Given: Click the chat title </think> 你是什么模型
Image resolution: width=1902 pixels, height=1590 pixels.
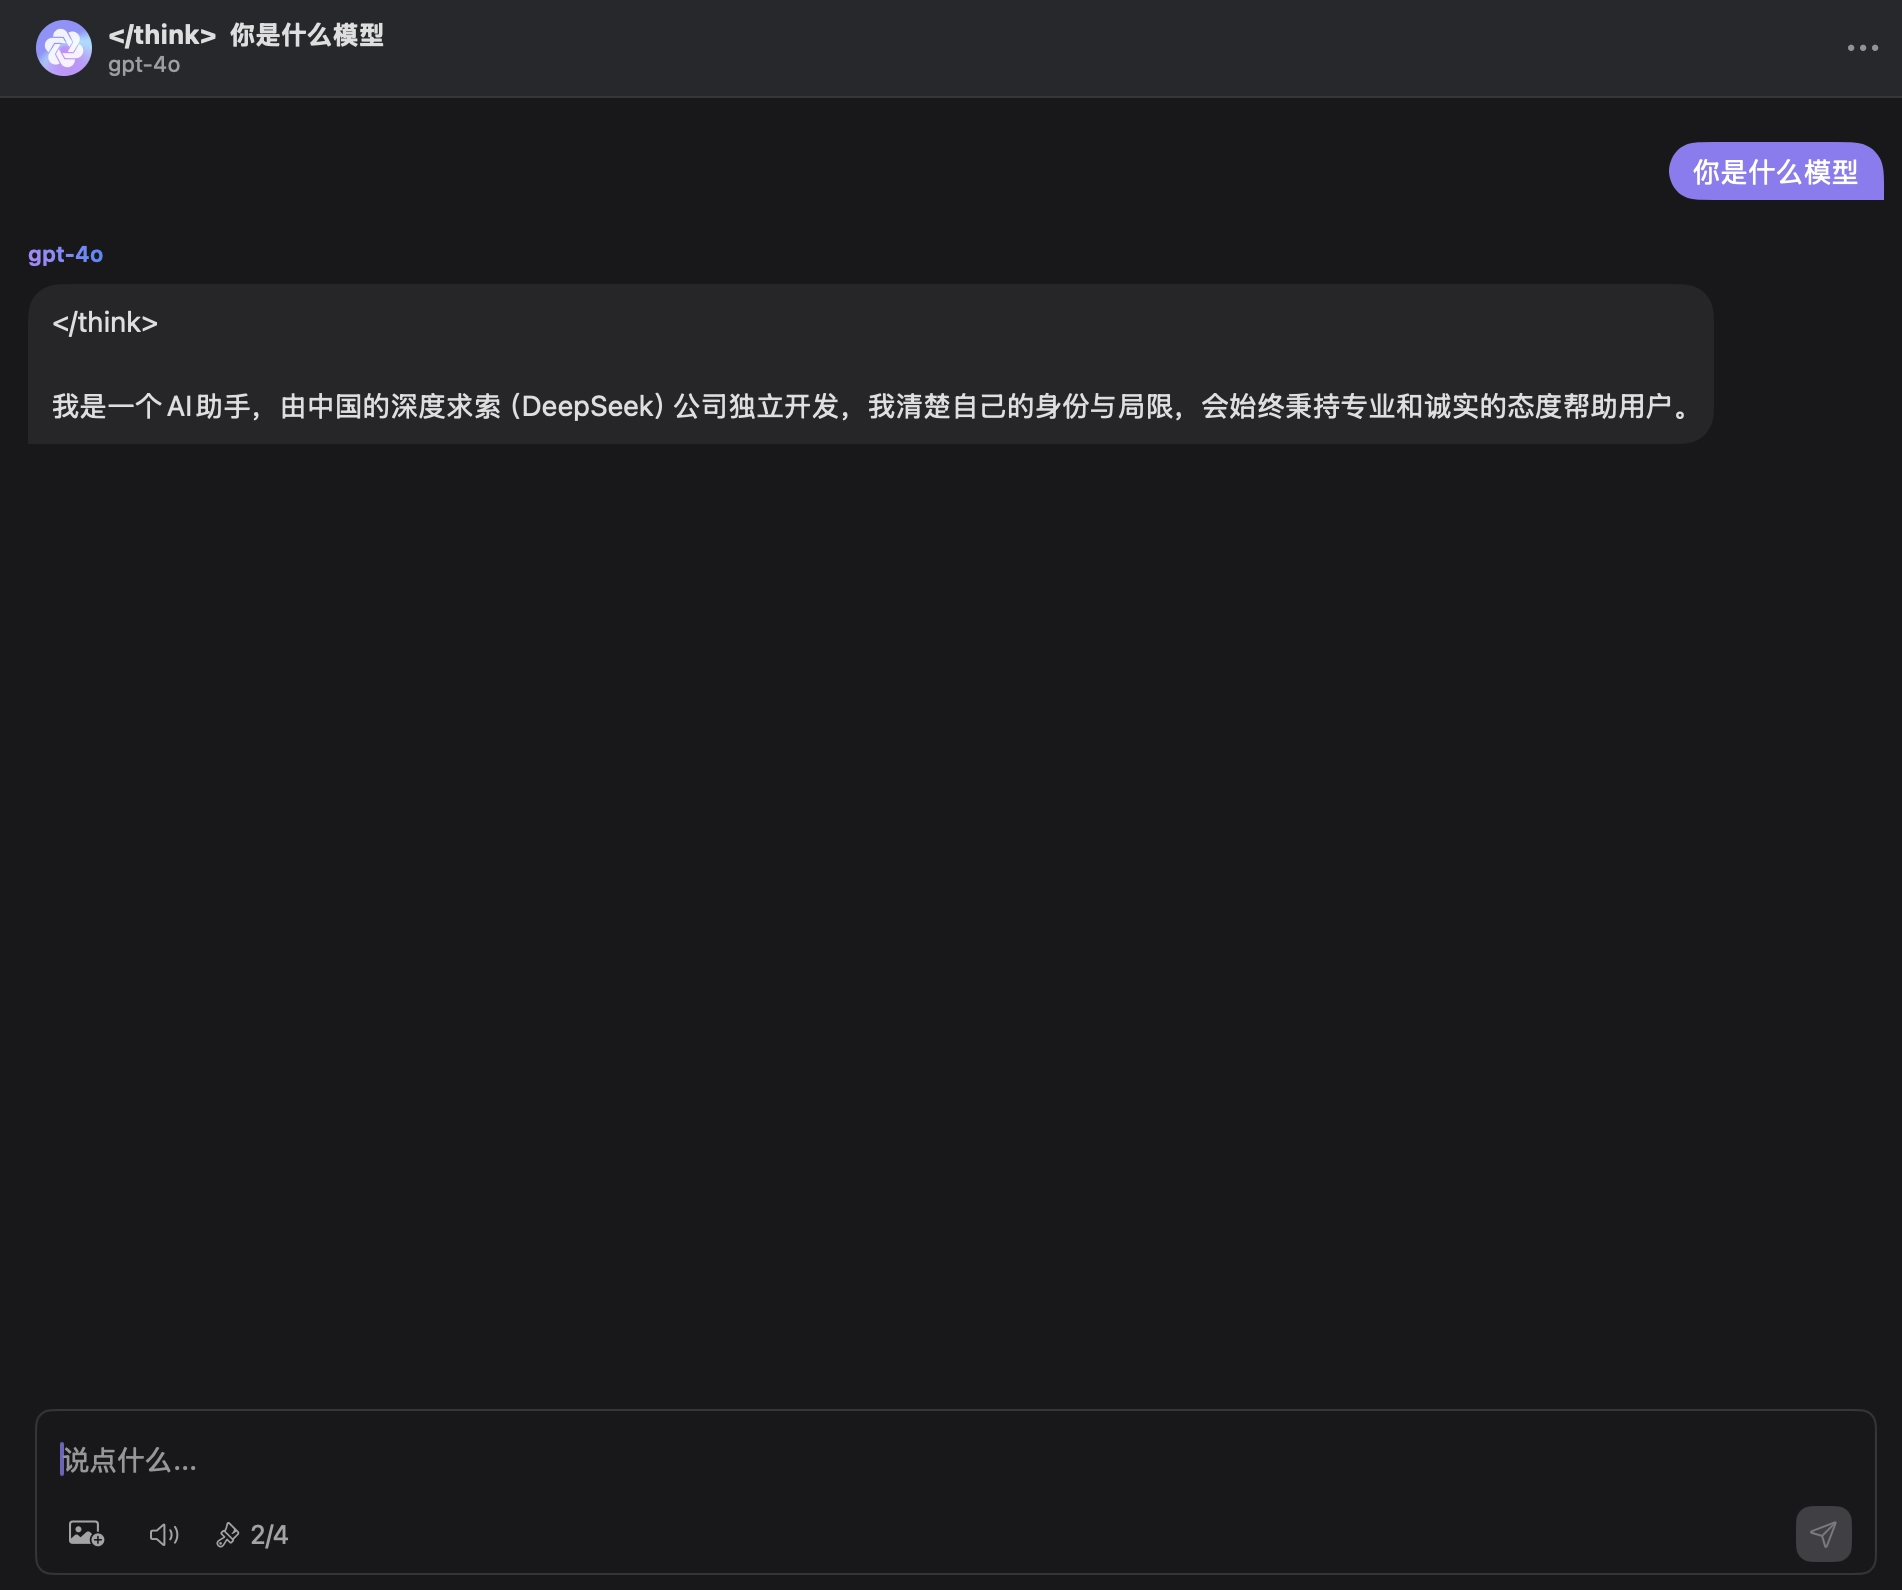Looking at the screenshot, I should [x=246, y=35].
